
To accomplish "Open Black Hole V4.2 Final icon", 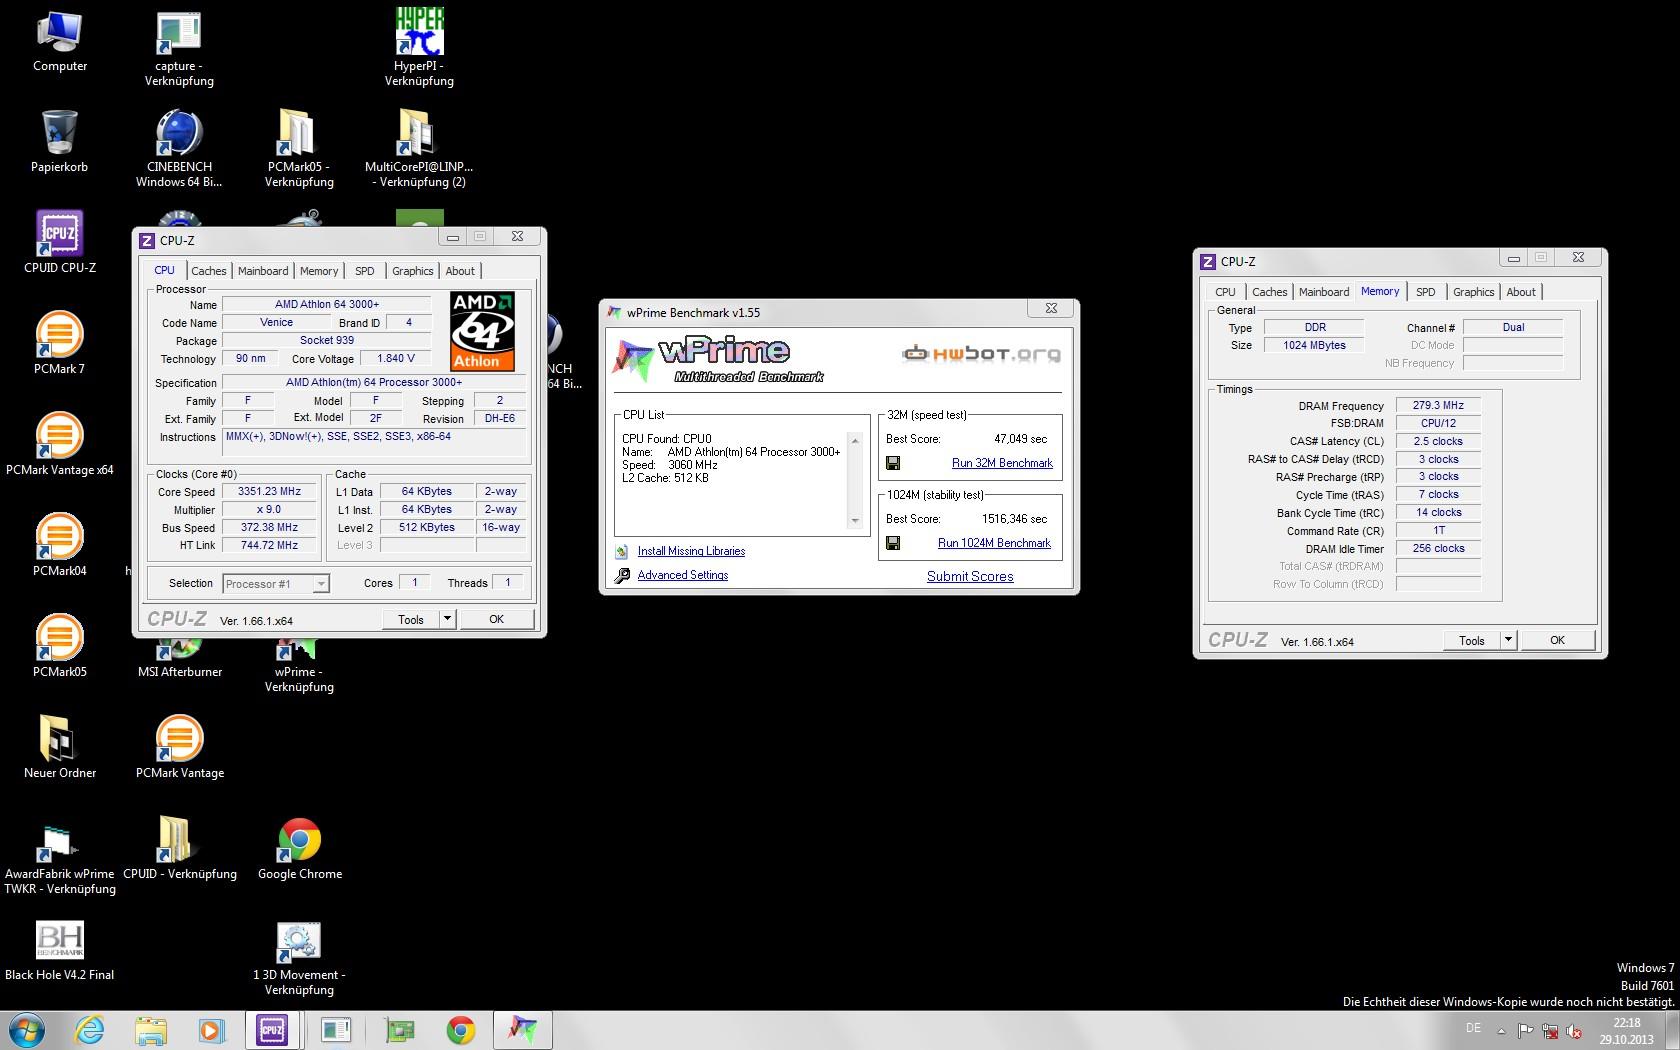I will [x=60, y=951].
